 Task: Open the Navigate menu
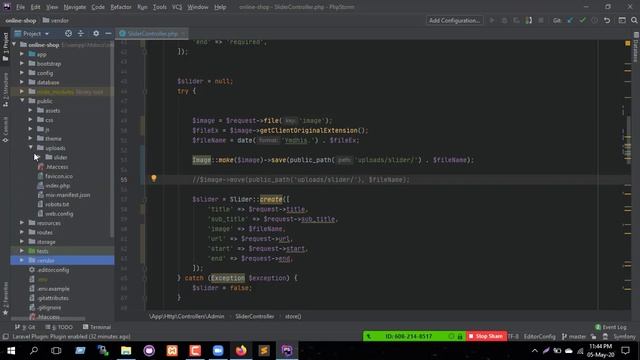pyautogui.click(x=75, y=7)
